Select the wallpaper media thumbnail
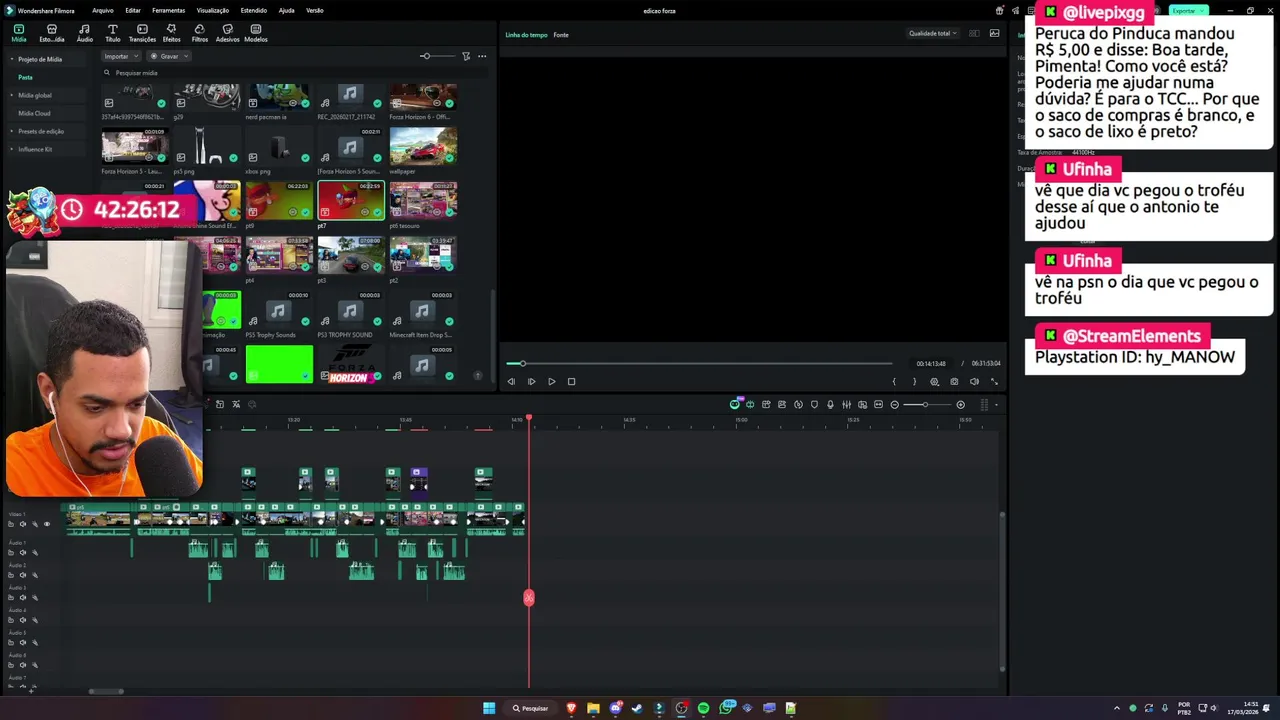The height and width of the screenshot is (720, 1280). click(423, 146)
